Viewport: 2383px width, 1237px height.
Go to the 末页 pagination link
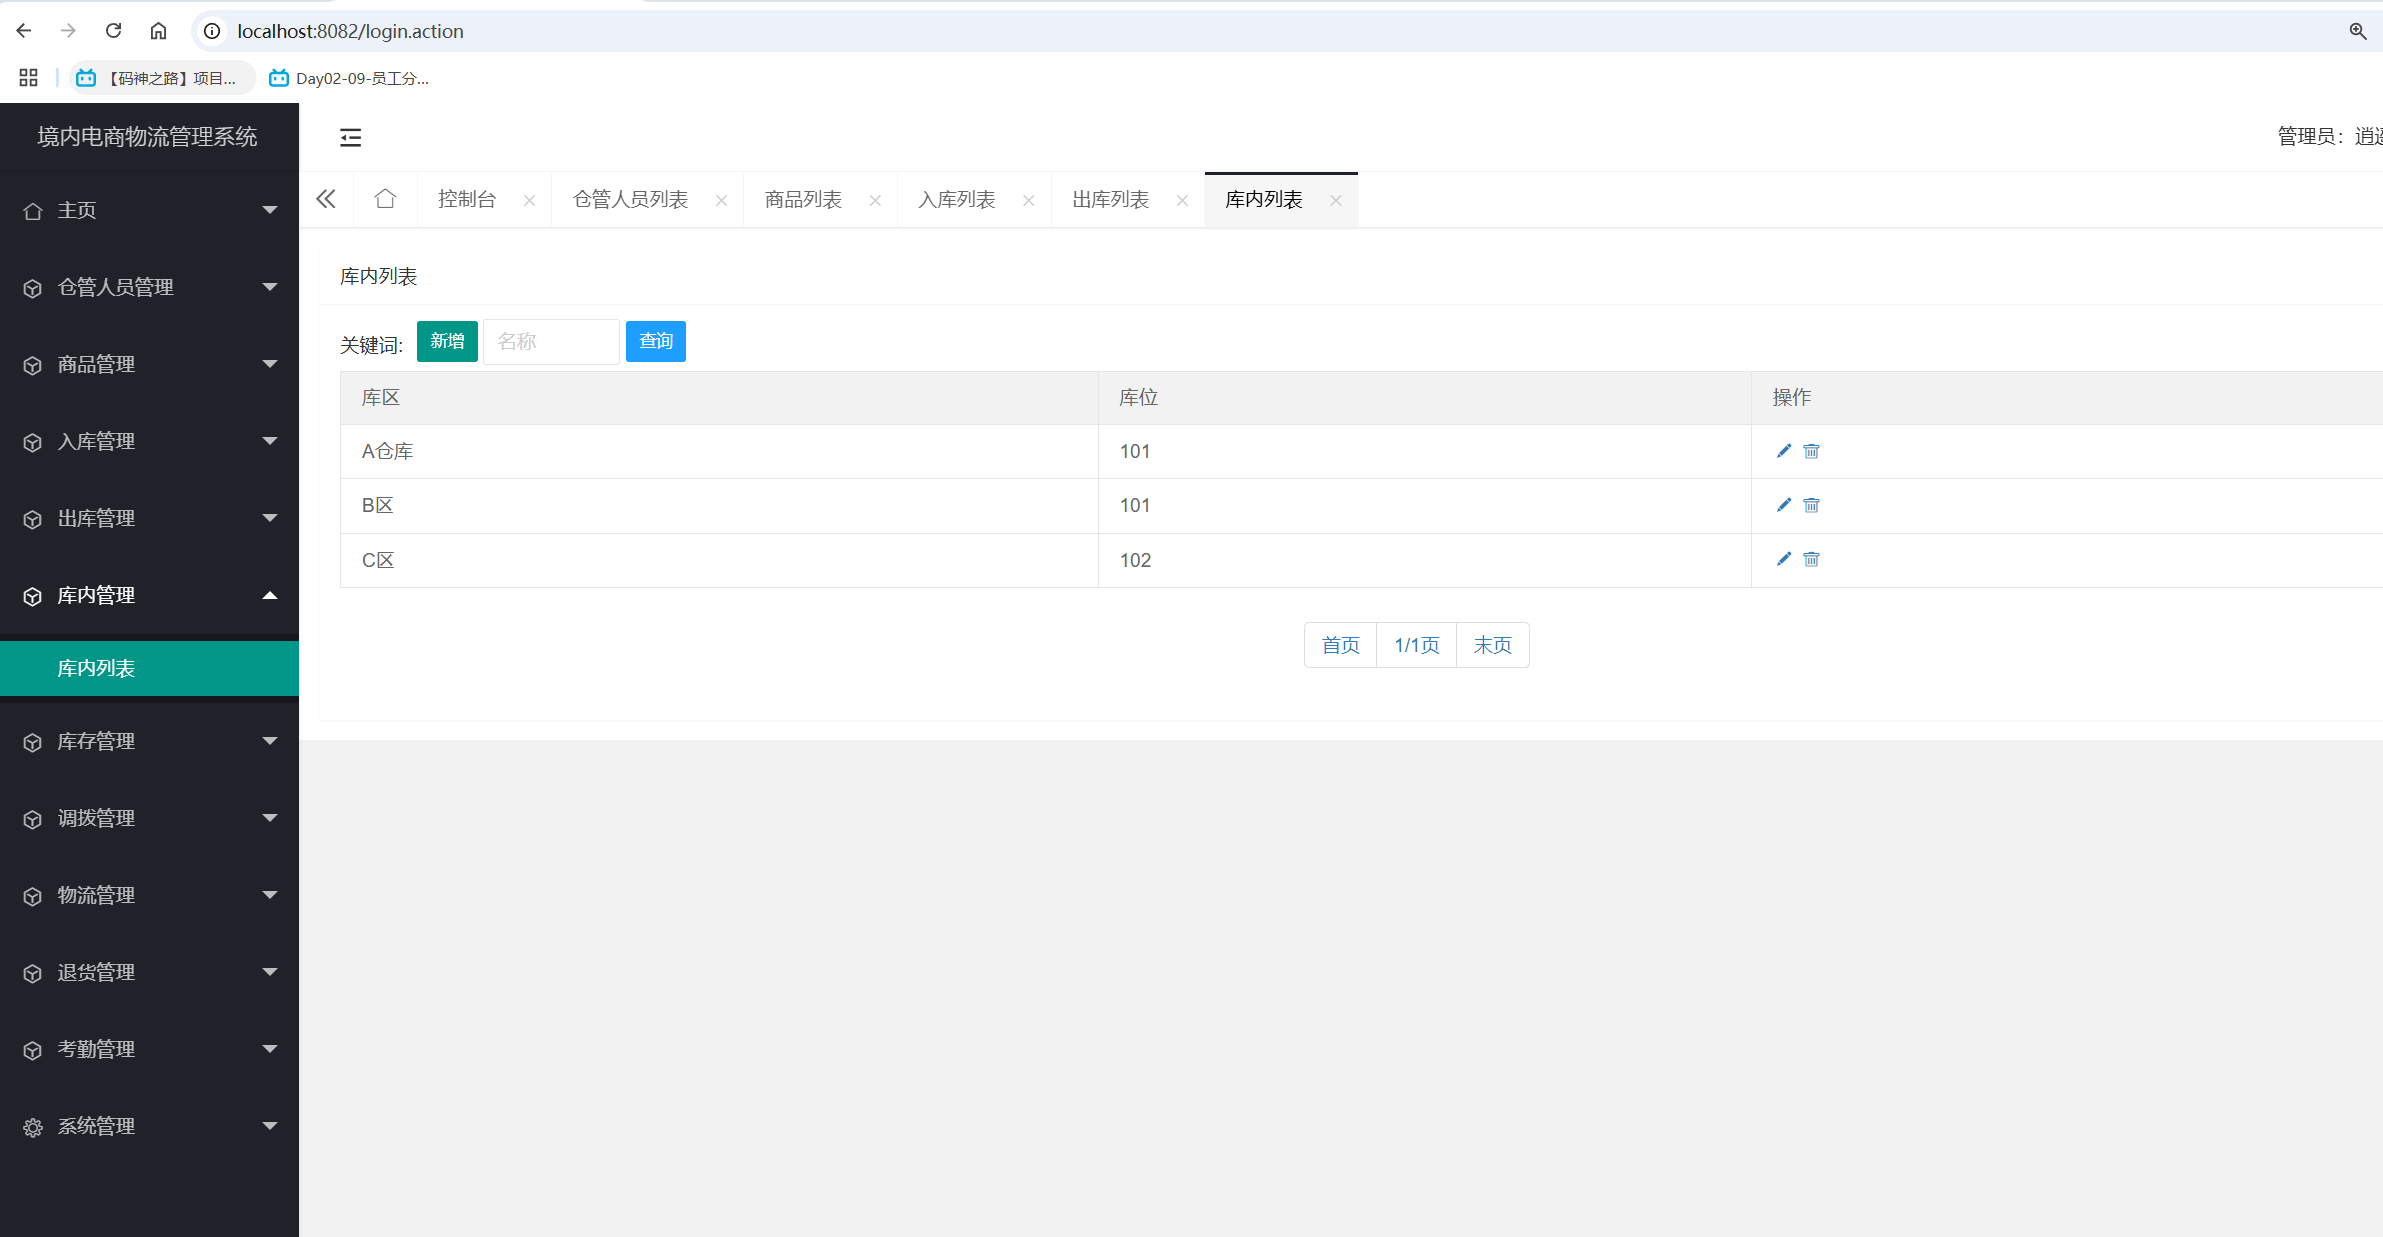click(1492, 645)
